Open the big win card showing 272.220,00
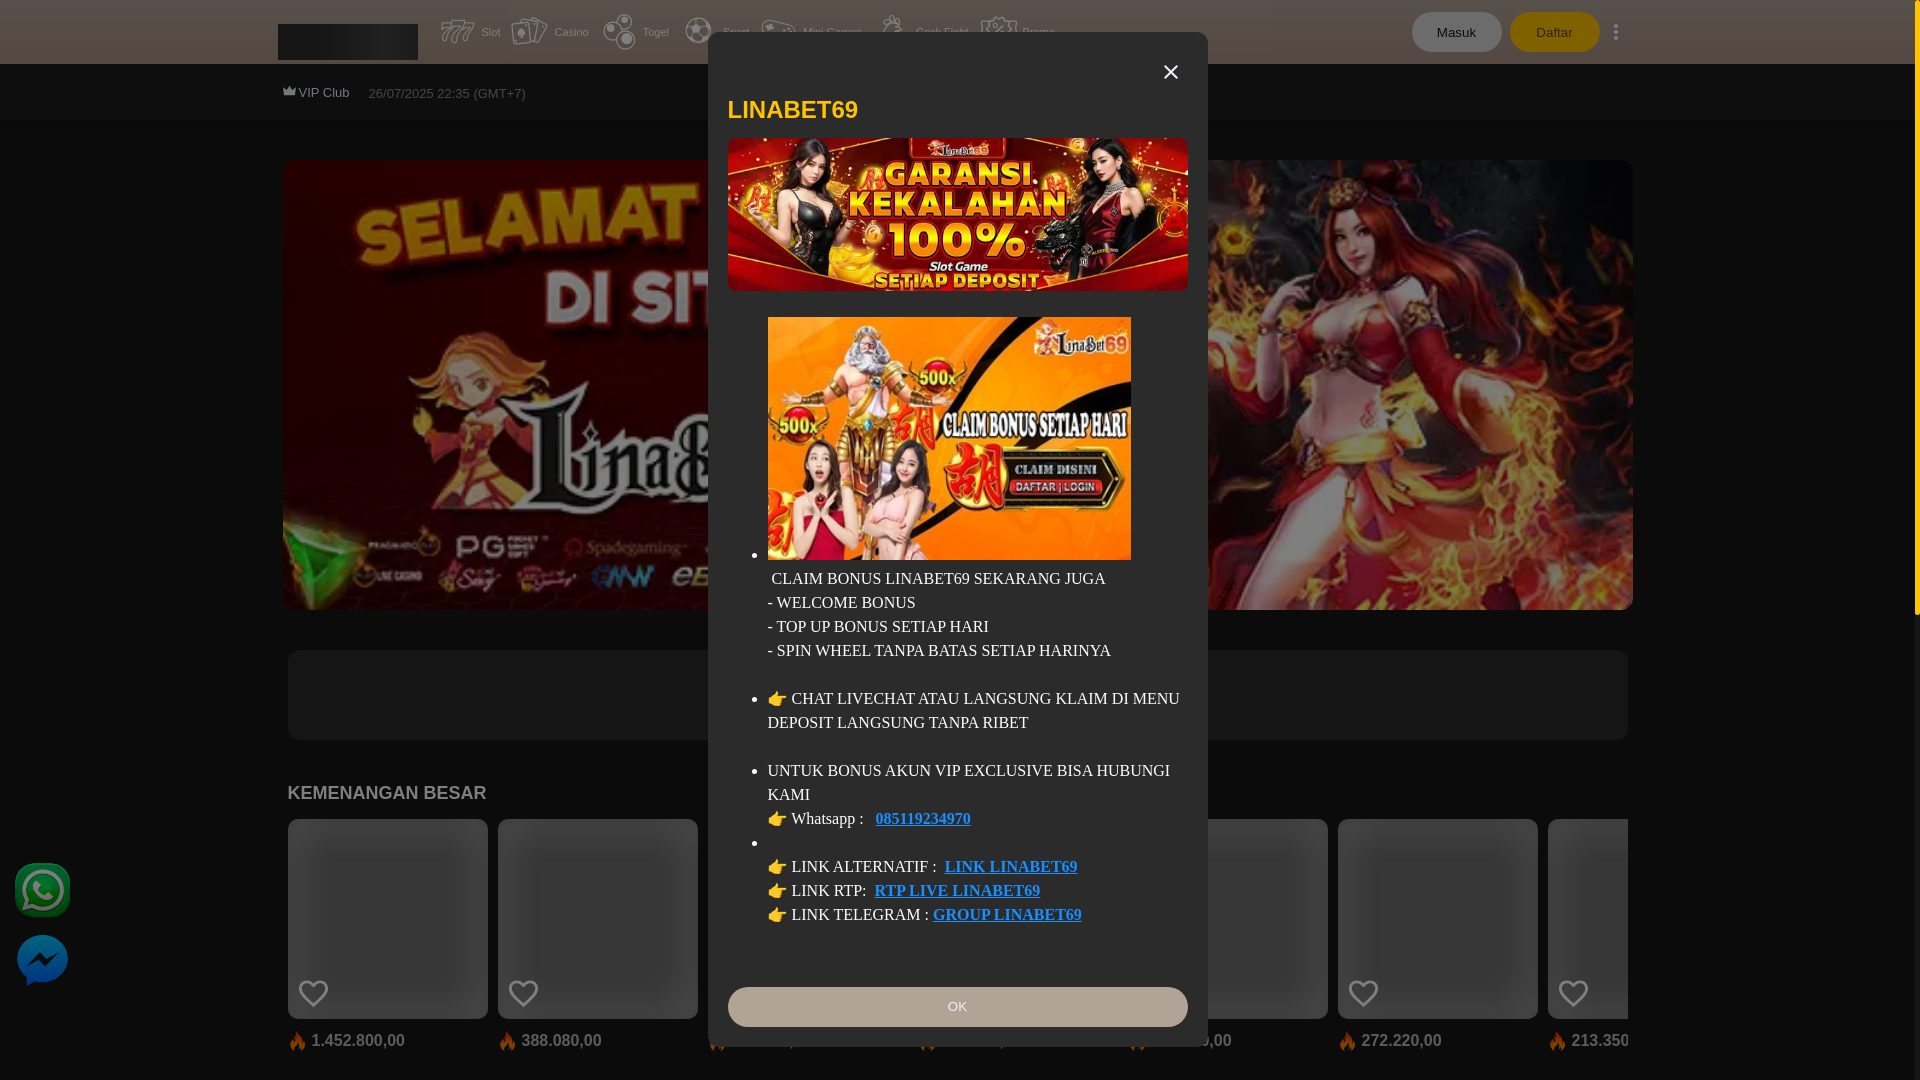Viewport: 1920px width, 1080px height. [x=1438, y=919]
